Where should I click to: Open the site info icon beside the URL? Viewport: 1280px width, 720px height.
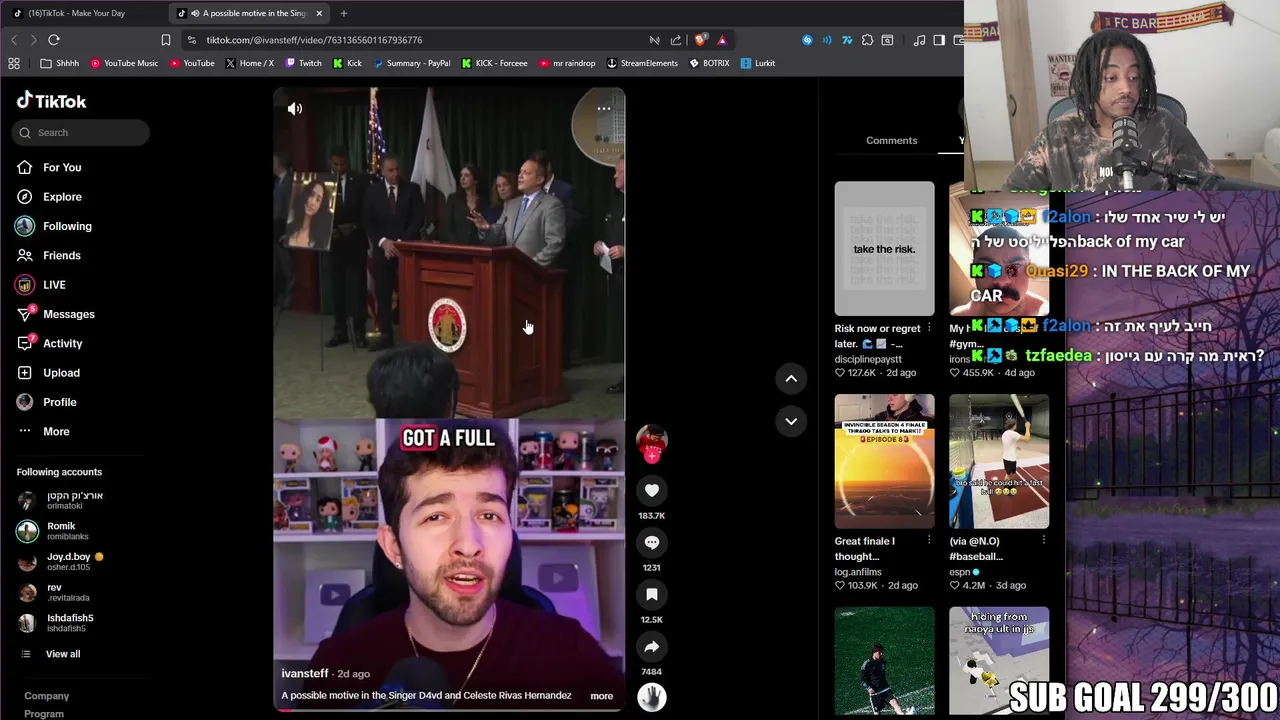pyautogui.click(x=192, y=40)
